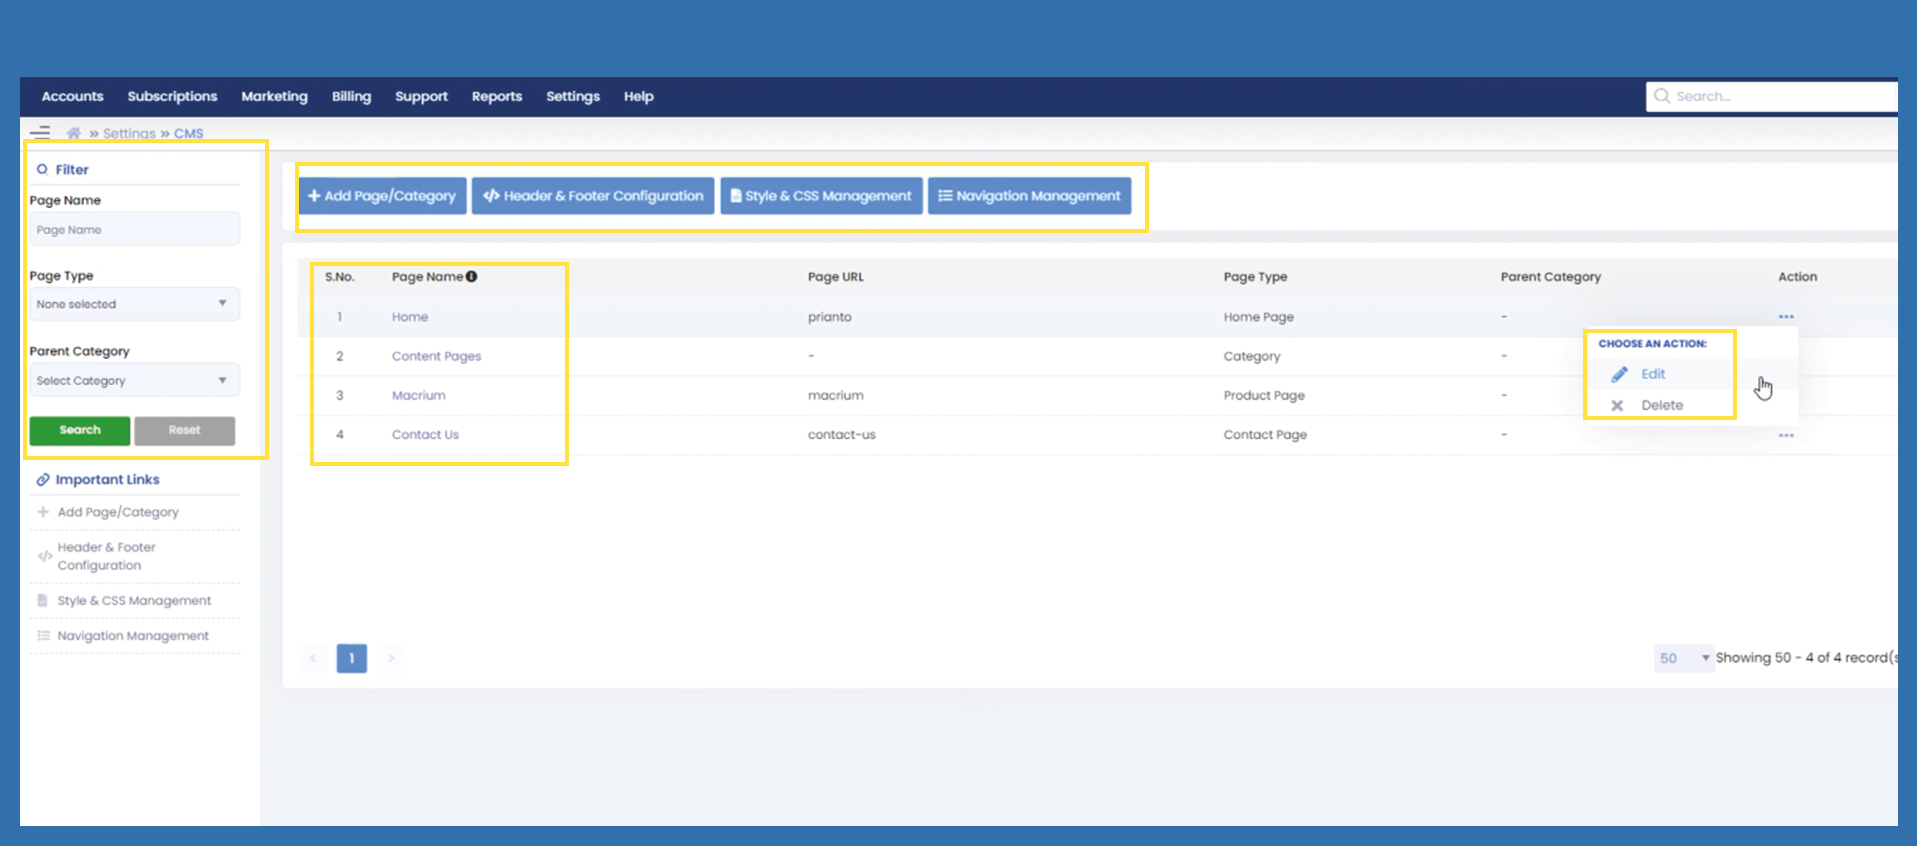
Task: Open the Settings menu
Action: point(572,97)
